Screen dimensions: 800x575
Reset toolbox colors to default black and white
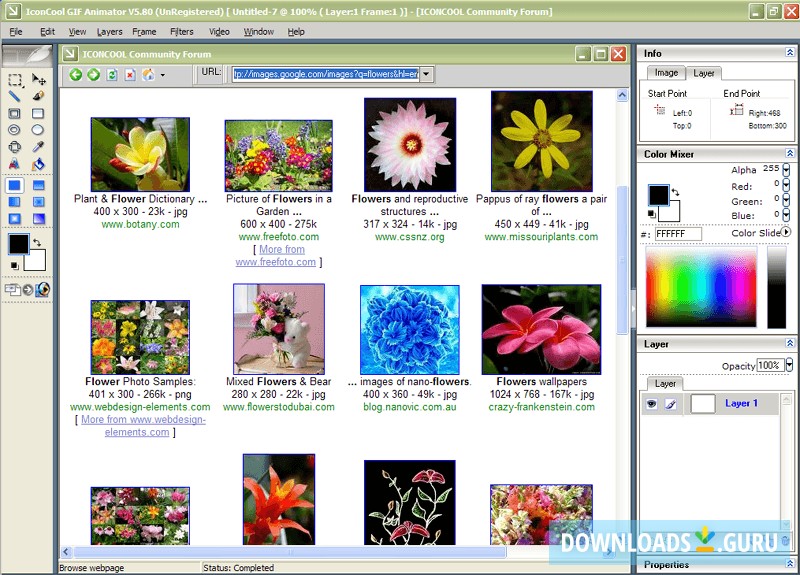(14, 266)
